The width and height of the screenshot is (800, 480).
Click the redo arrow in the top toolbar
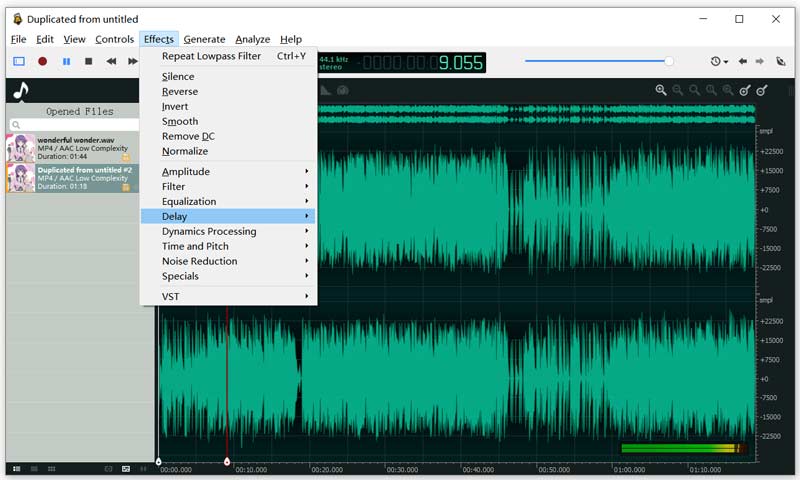tap(760, 62)
